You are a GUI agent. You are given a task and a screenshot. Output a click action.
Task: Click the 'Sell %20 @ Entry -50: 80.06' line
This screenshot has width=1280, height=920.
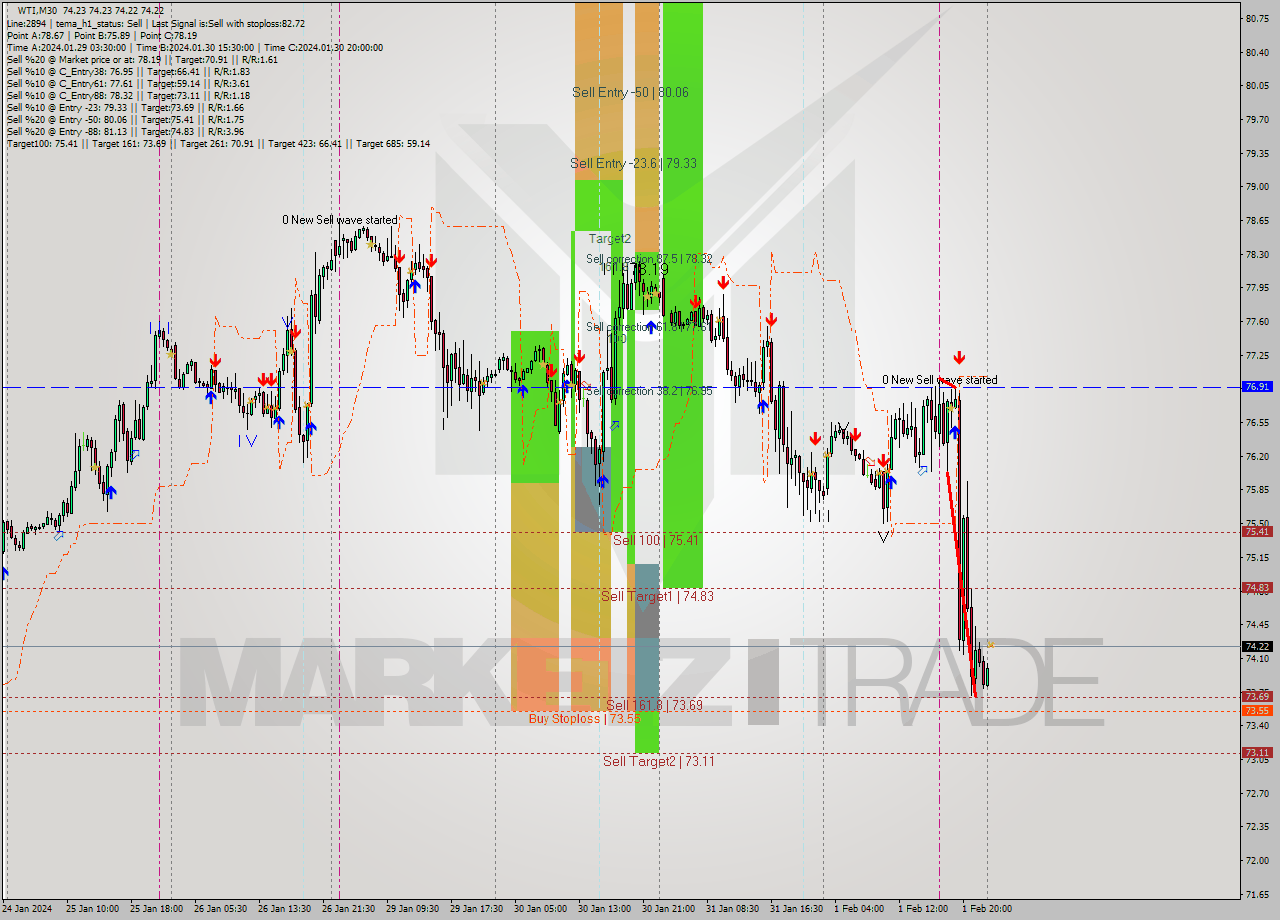[x=125, y=119]
